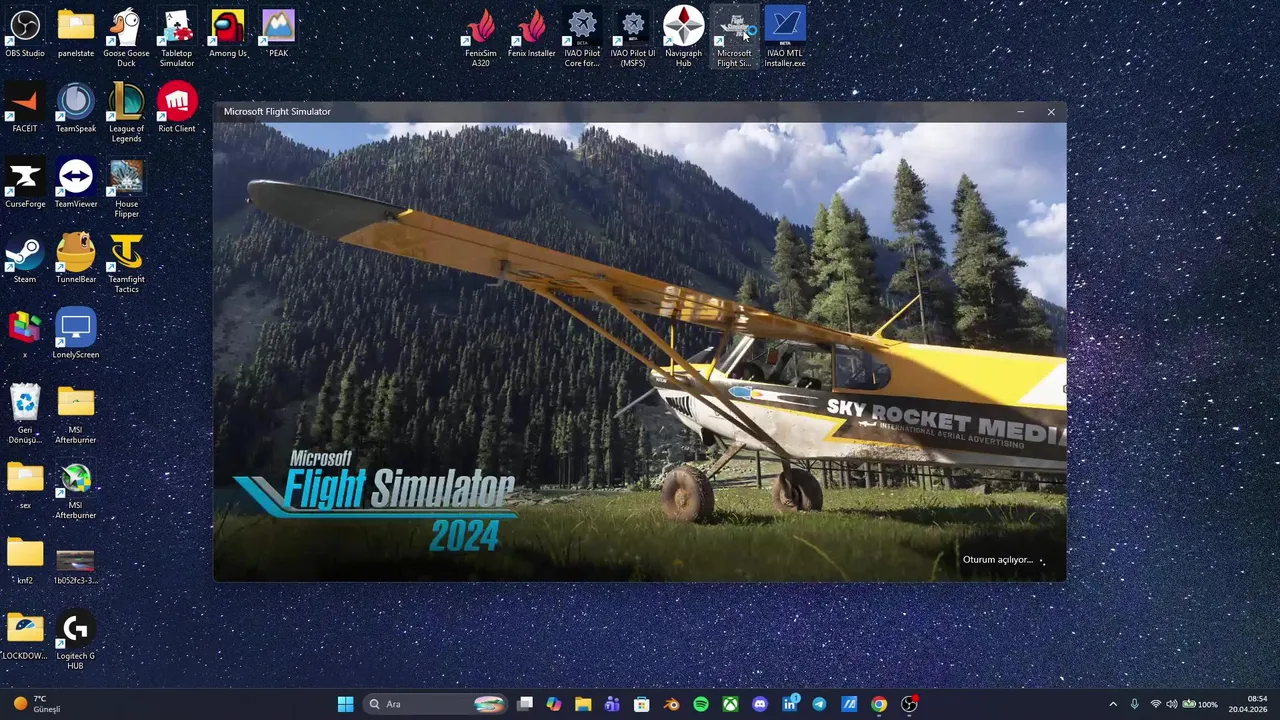
Task: Select the Fenix Installer shortcut
Action: [x=532, y=32]
